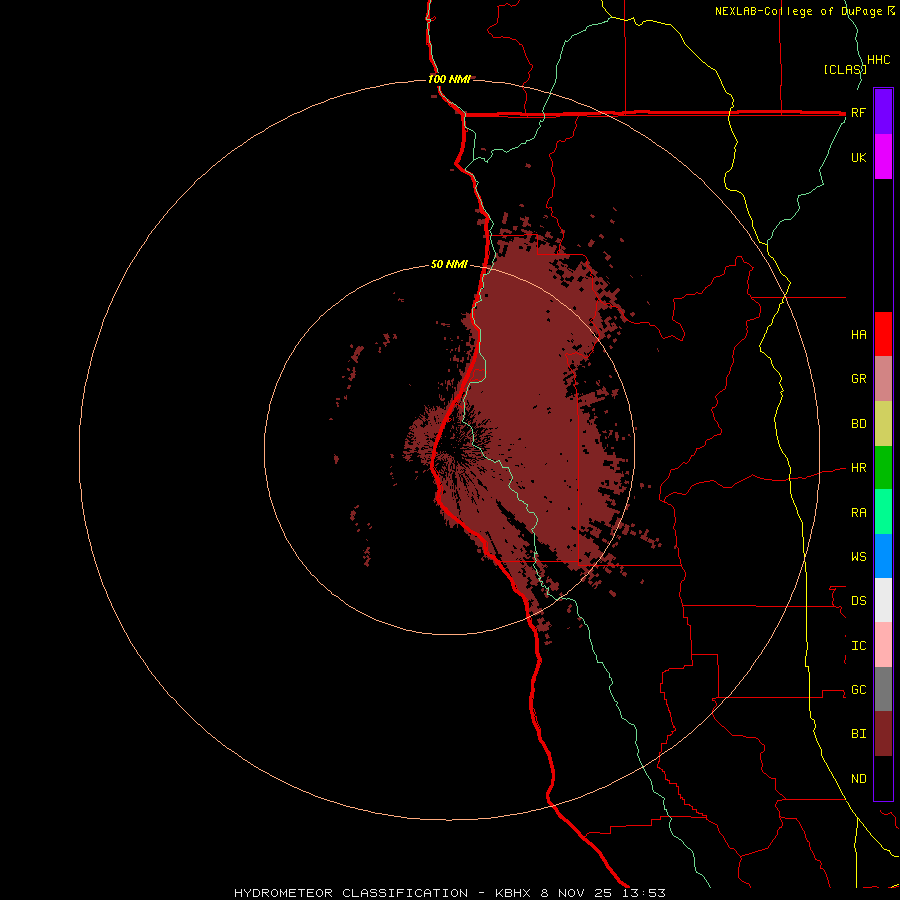Viewport: 900px width, 900px height.
Task: Click the RF legend label
Action: [859, 112]
